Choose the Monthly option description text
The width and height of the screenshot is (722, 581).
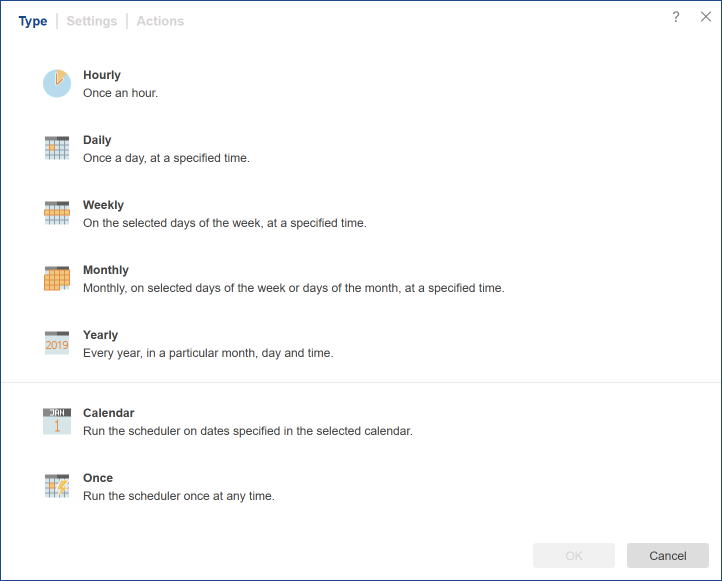coord(293,288)
